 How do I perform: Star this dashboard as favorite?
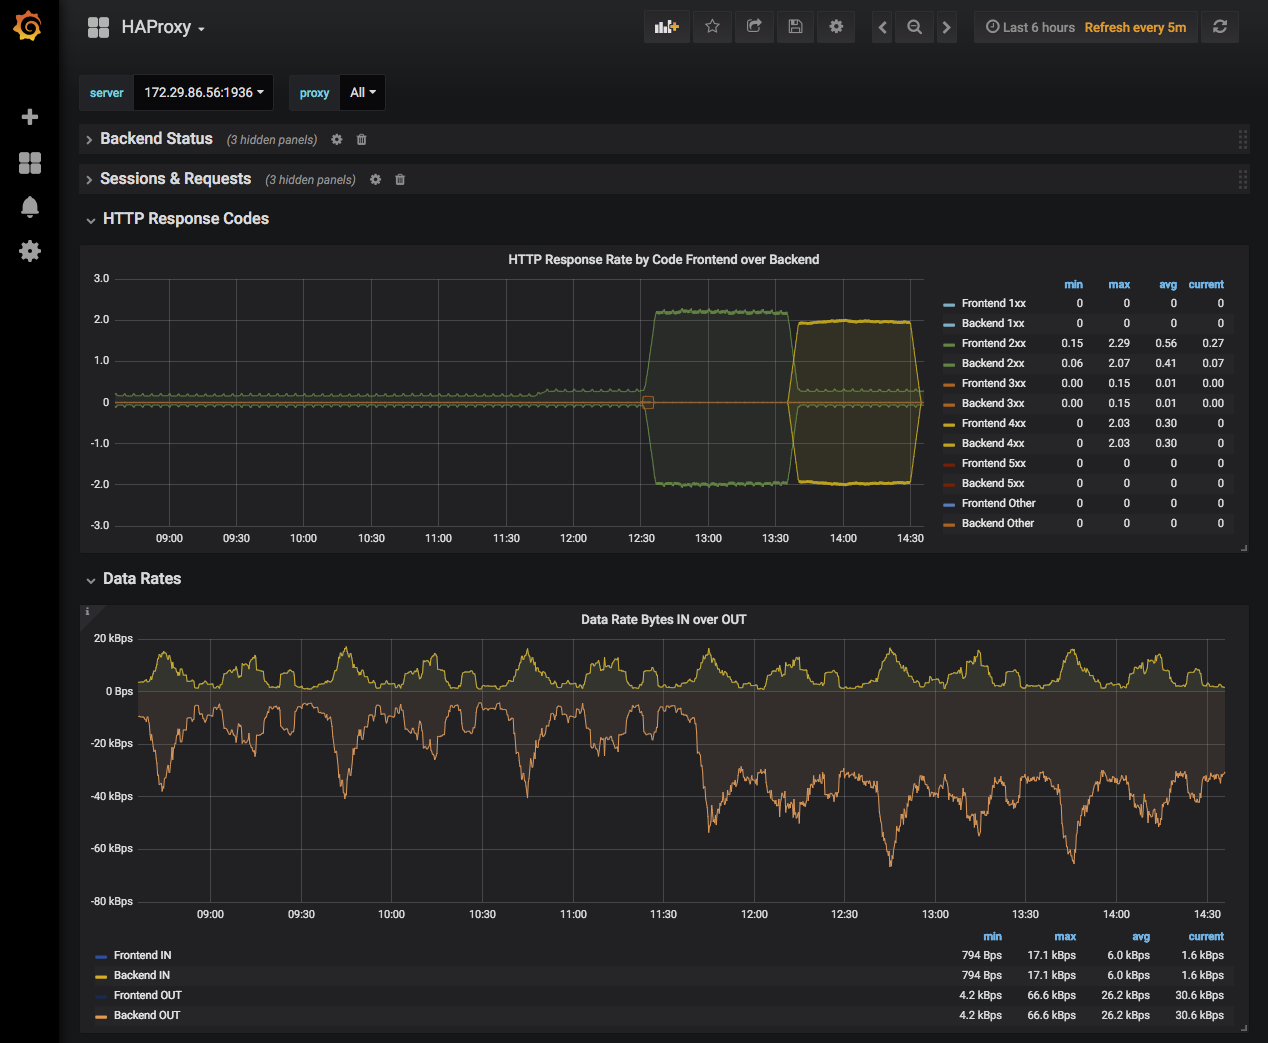(712, 27)
